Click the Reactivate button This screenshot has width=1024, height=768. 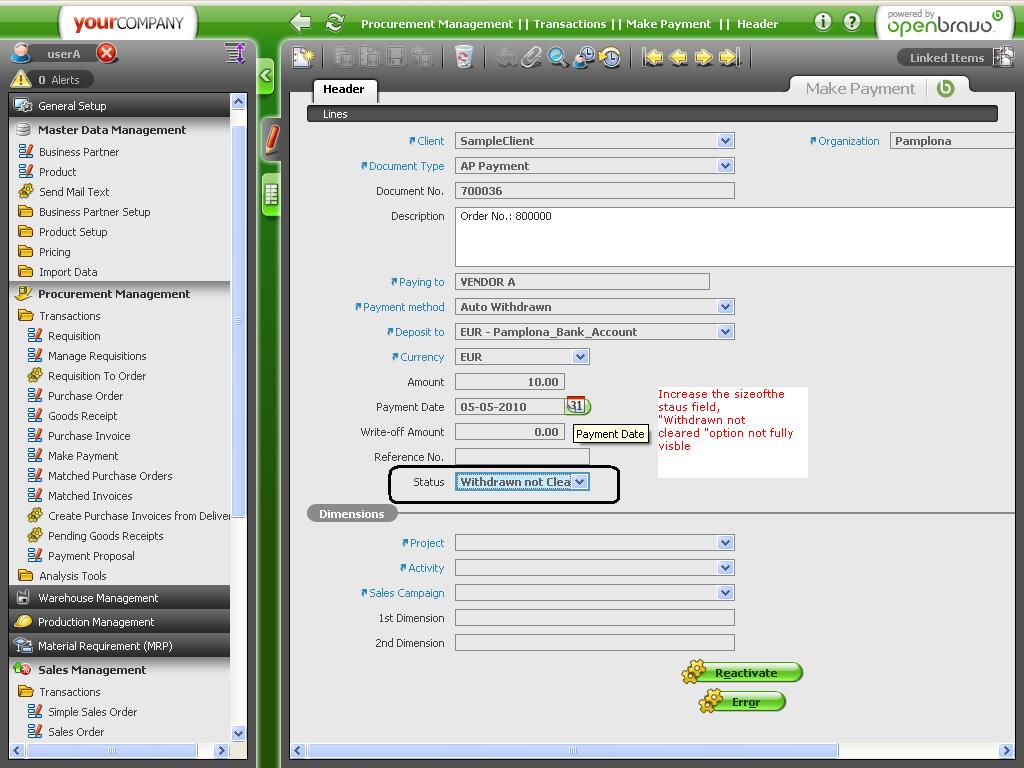click(745, 673)
